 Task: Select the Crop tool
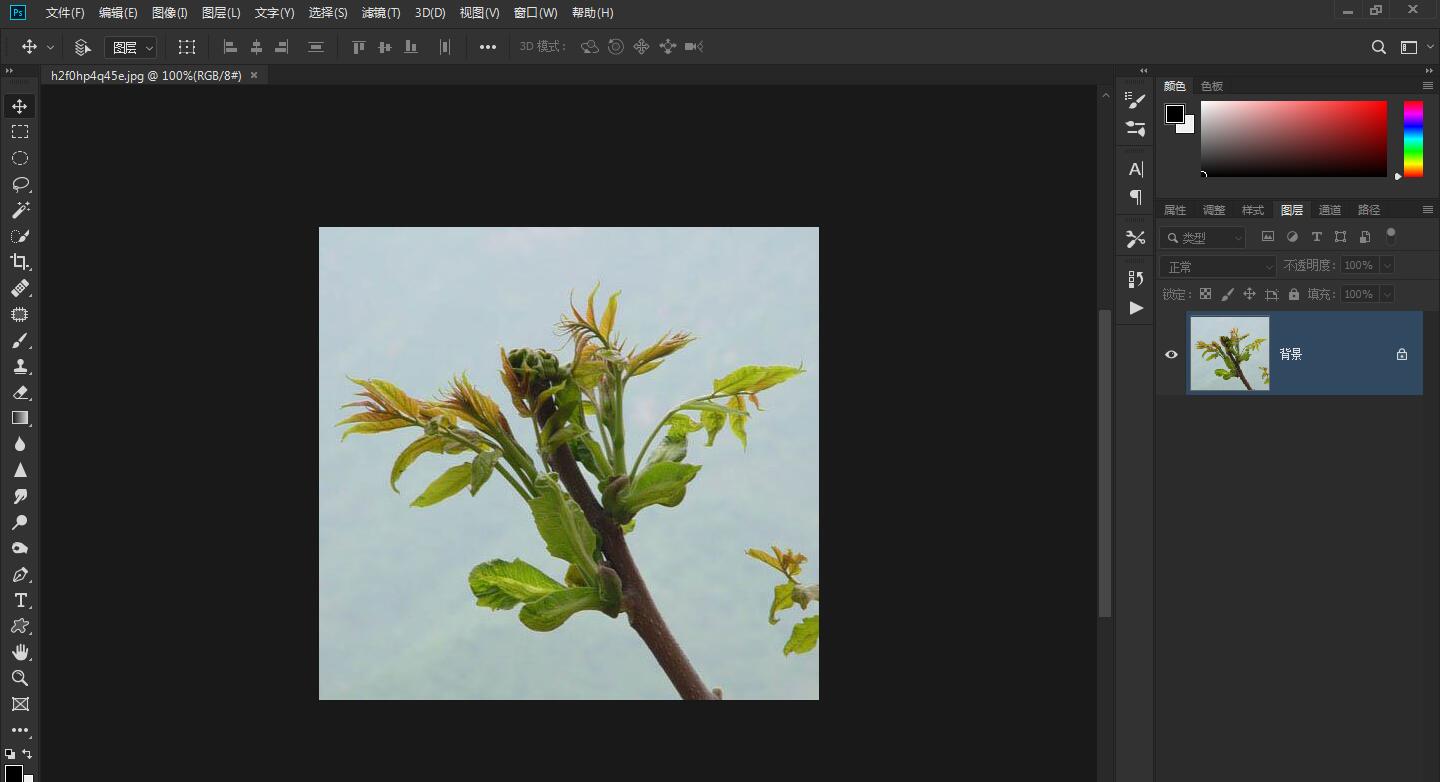(x=20, y=262)
